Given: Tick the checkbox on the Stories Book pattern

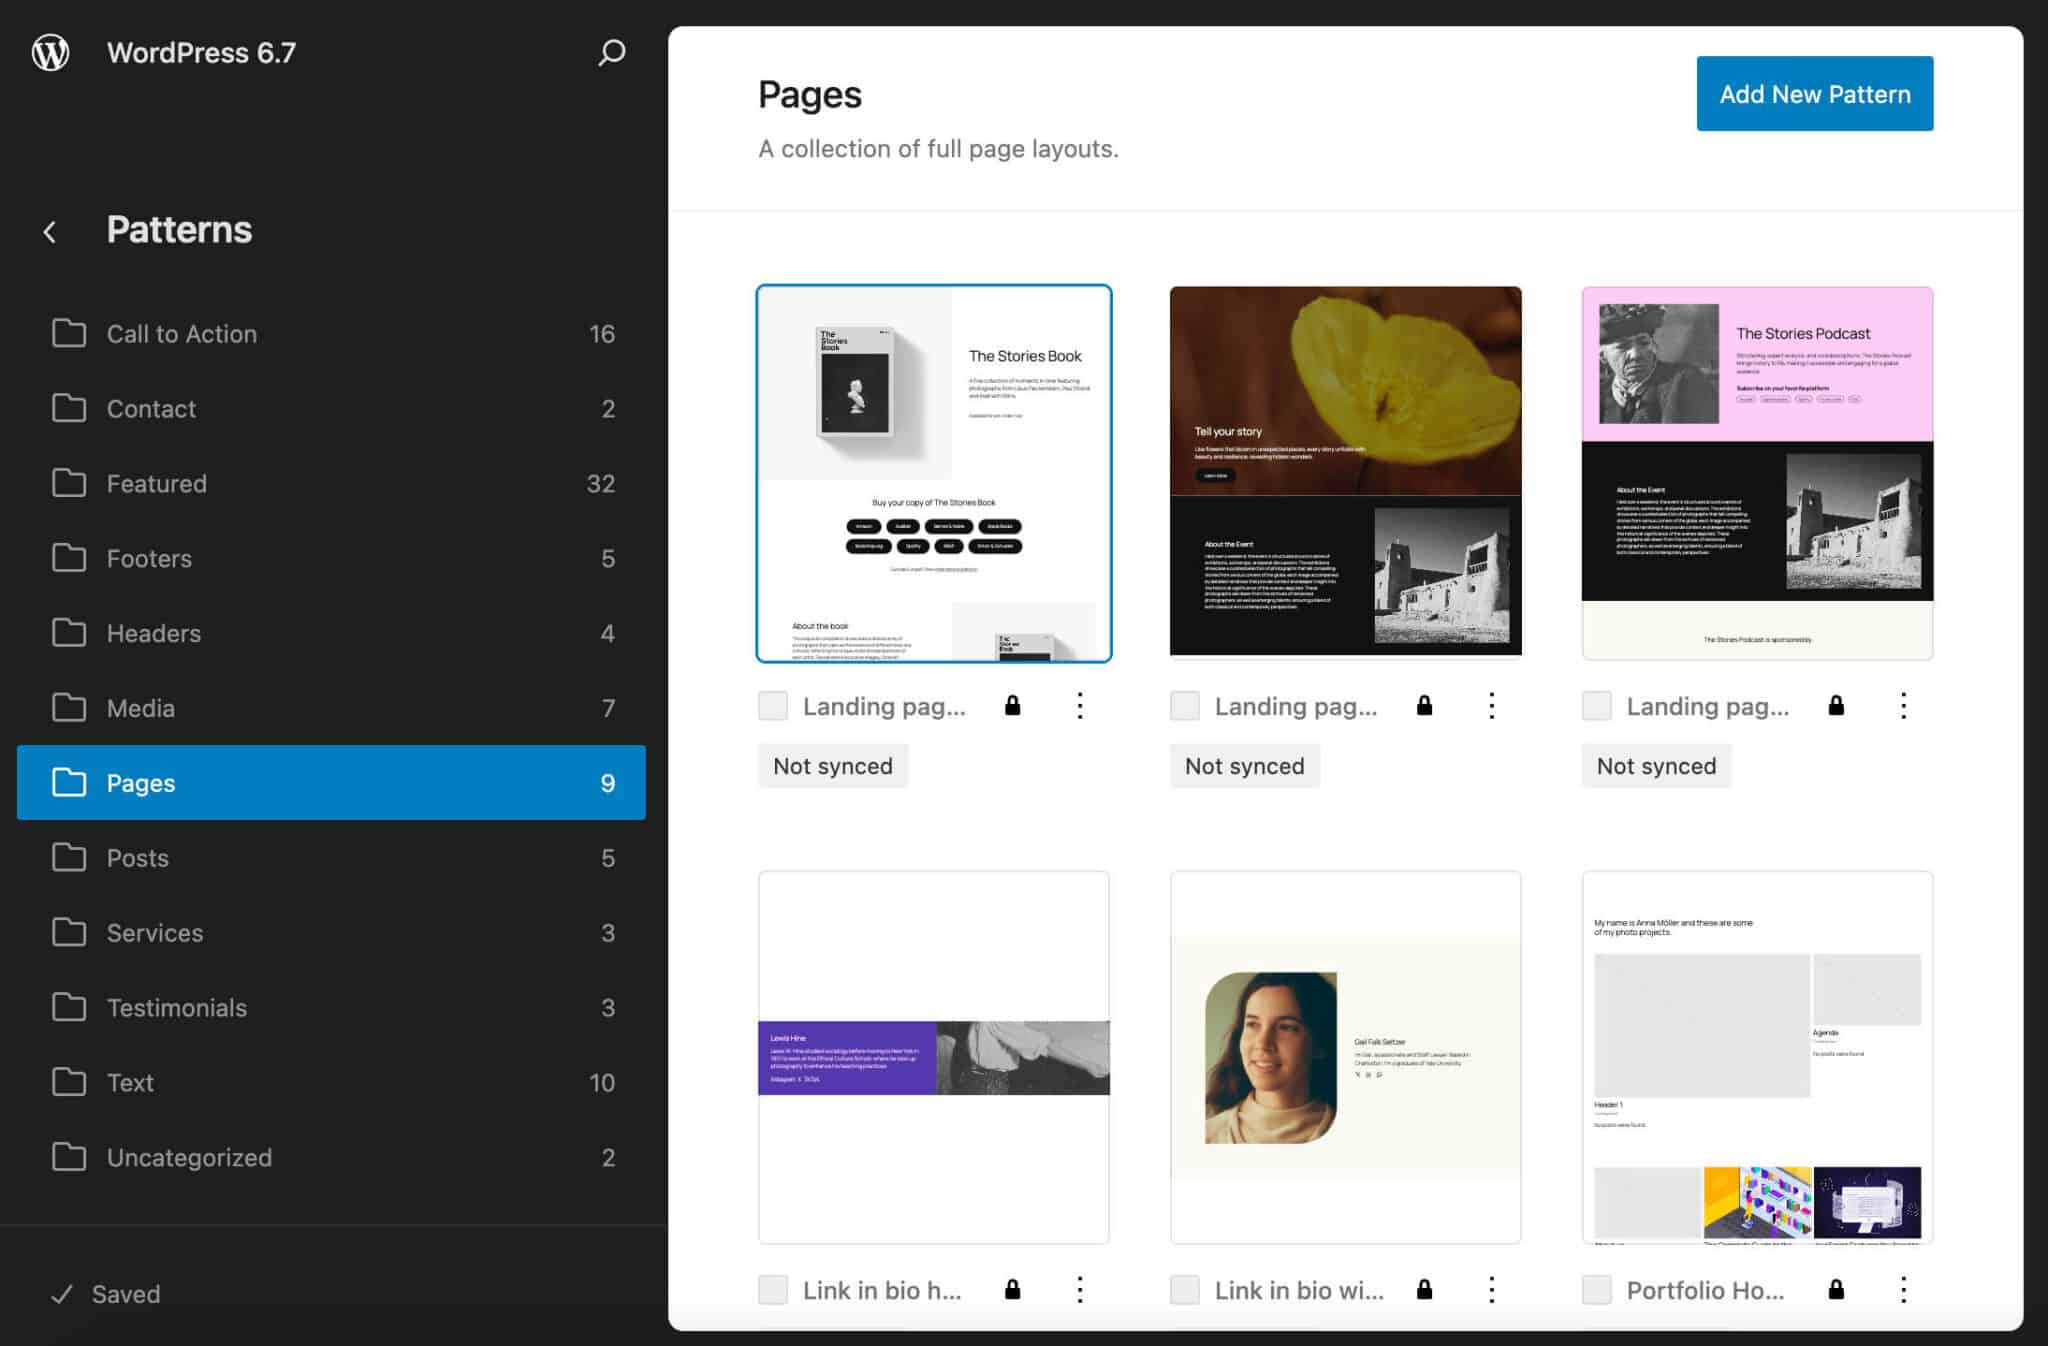Looking at the screenshot, I should (772, 705).
